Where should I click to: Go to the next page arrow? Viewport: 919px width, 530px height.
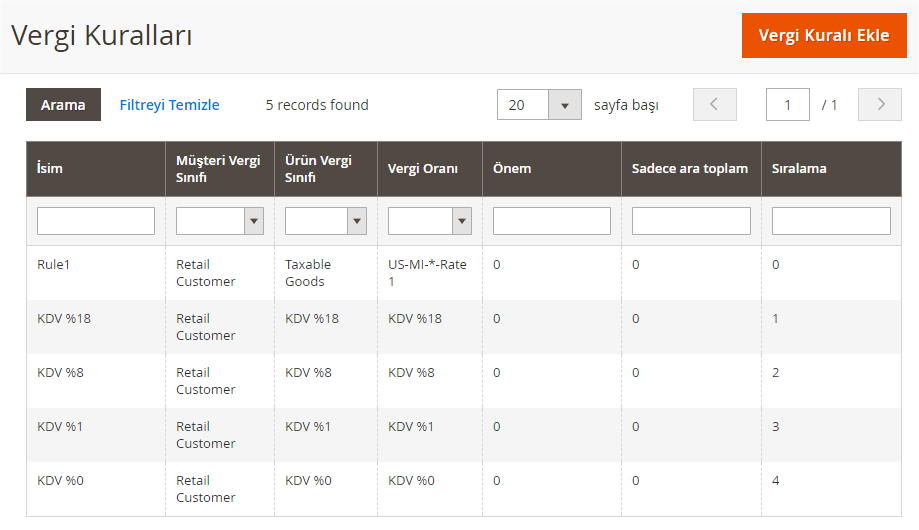coord(880,105)
